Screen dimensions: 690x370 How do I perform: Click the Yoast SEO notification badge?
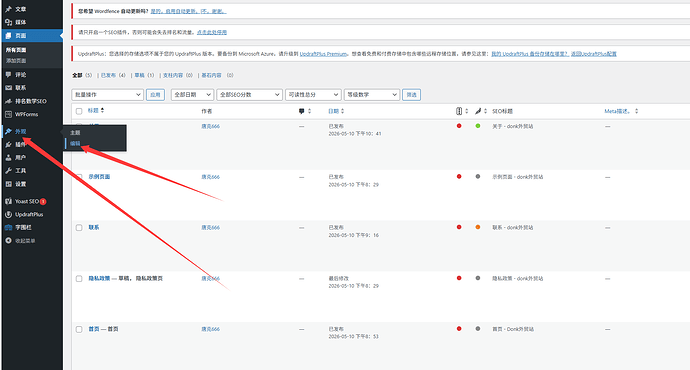[x=43, y=201]
